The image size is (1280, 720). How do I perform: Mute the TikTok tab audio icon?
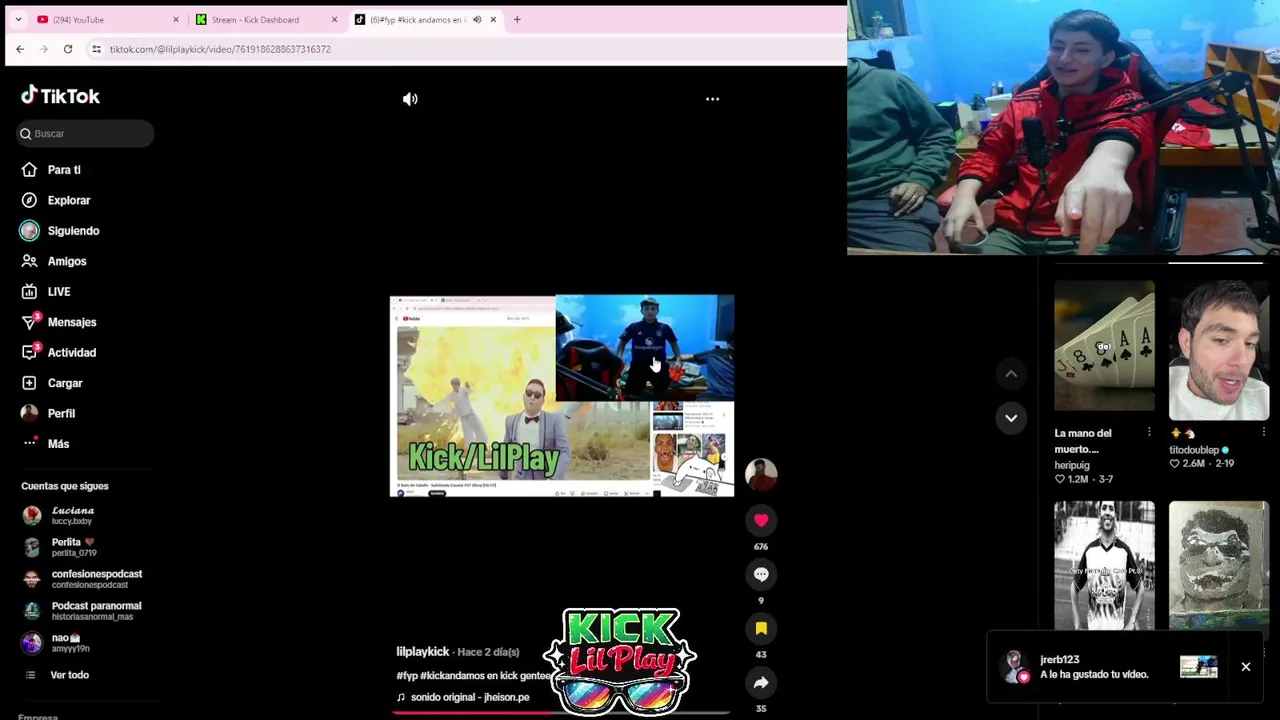tap(477, 19)
